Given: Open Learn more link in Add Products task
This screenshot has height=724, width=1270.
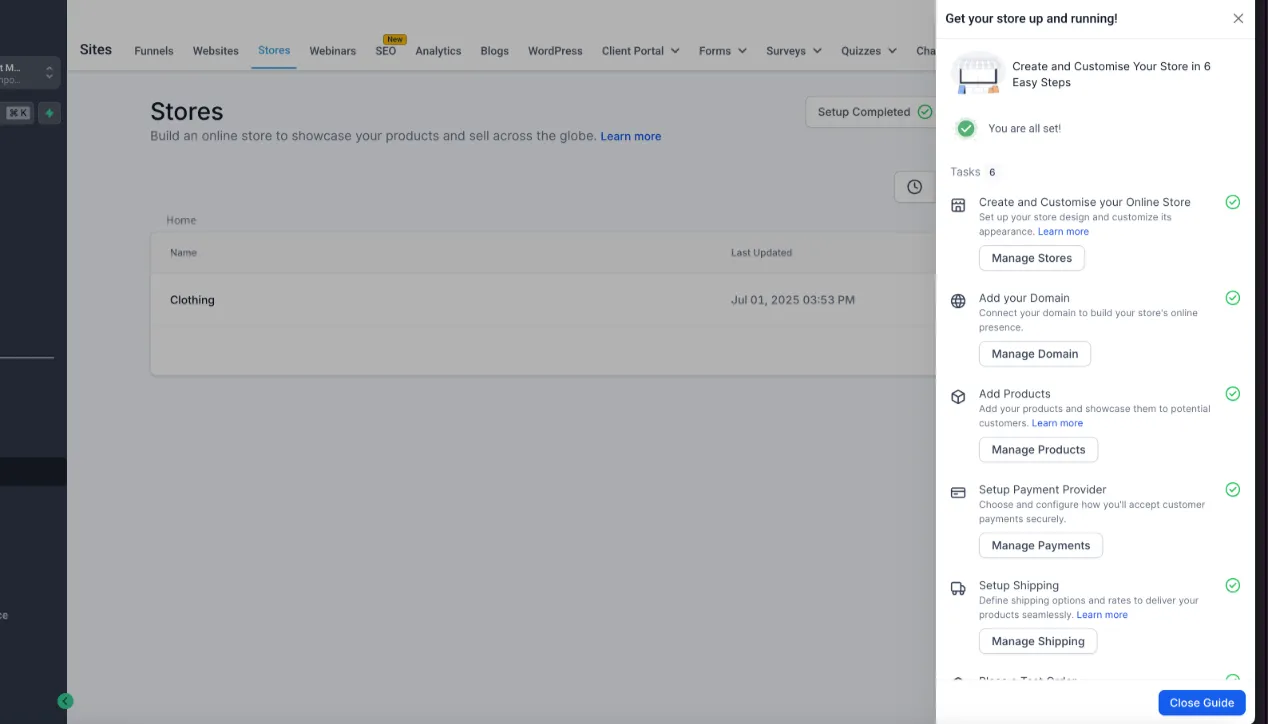Looking at the screenshot, I should [x=1057, y=424].
